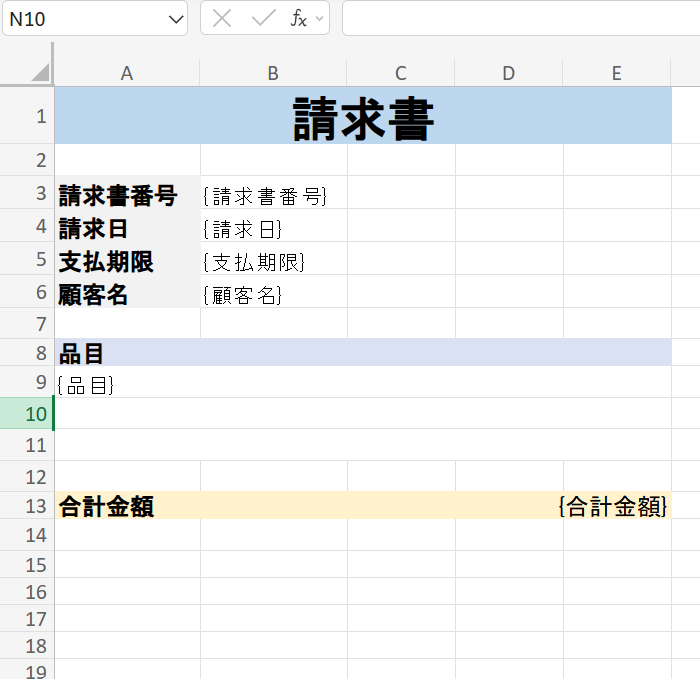
Task: Click the {請求書番号} placeholder cell
Action: [274, 192]
